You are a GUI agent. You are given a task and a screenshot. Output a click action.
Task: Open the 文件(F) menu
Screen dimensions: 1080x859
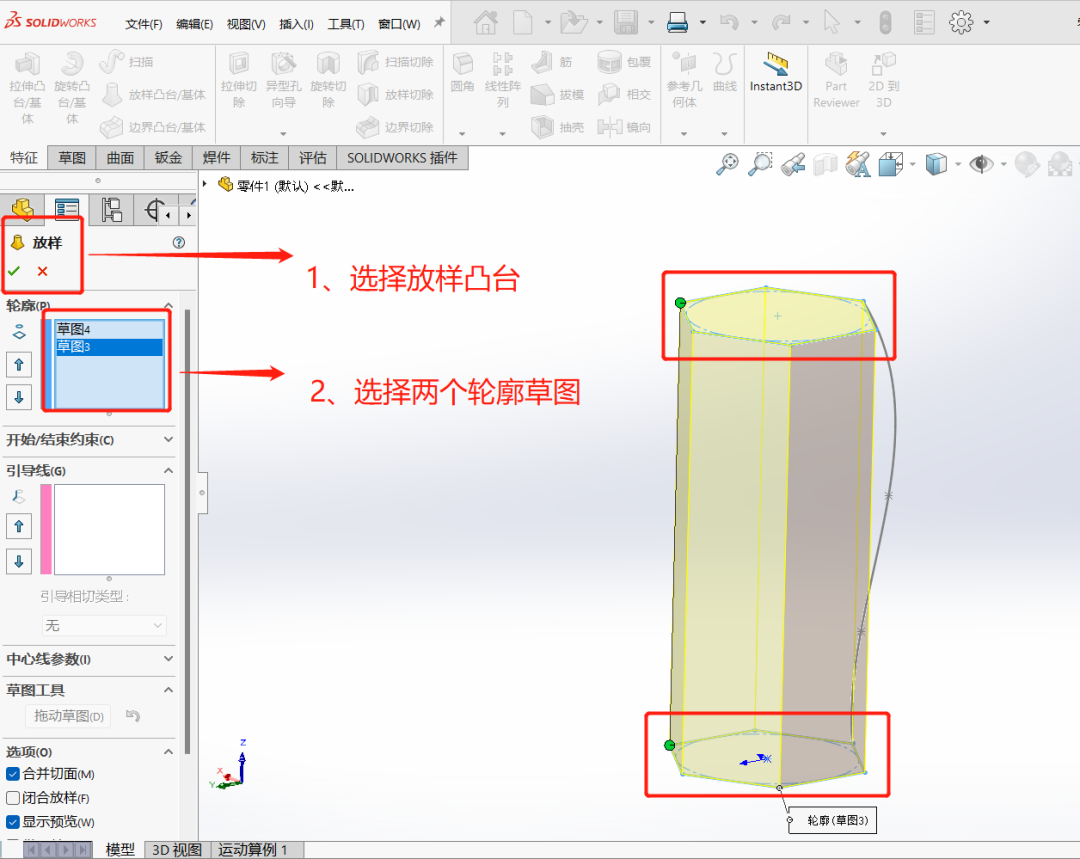[143, 24]
